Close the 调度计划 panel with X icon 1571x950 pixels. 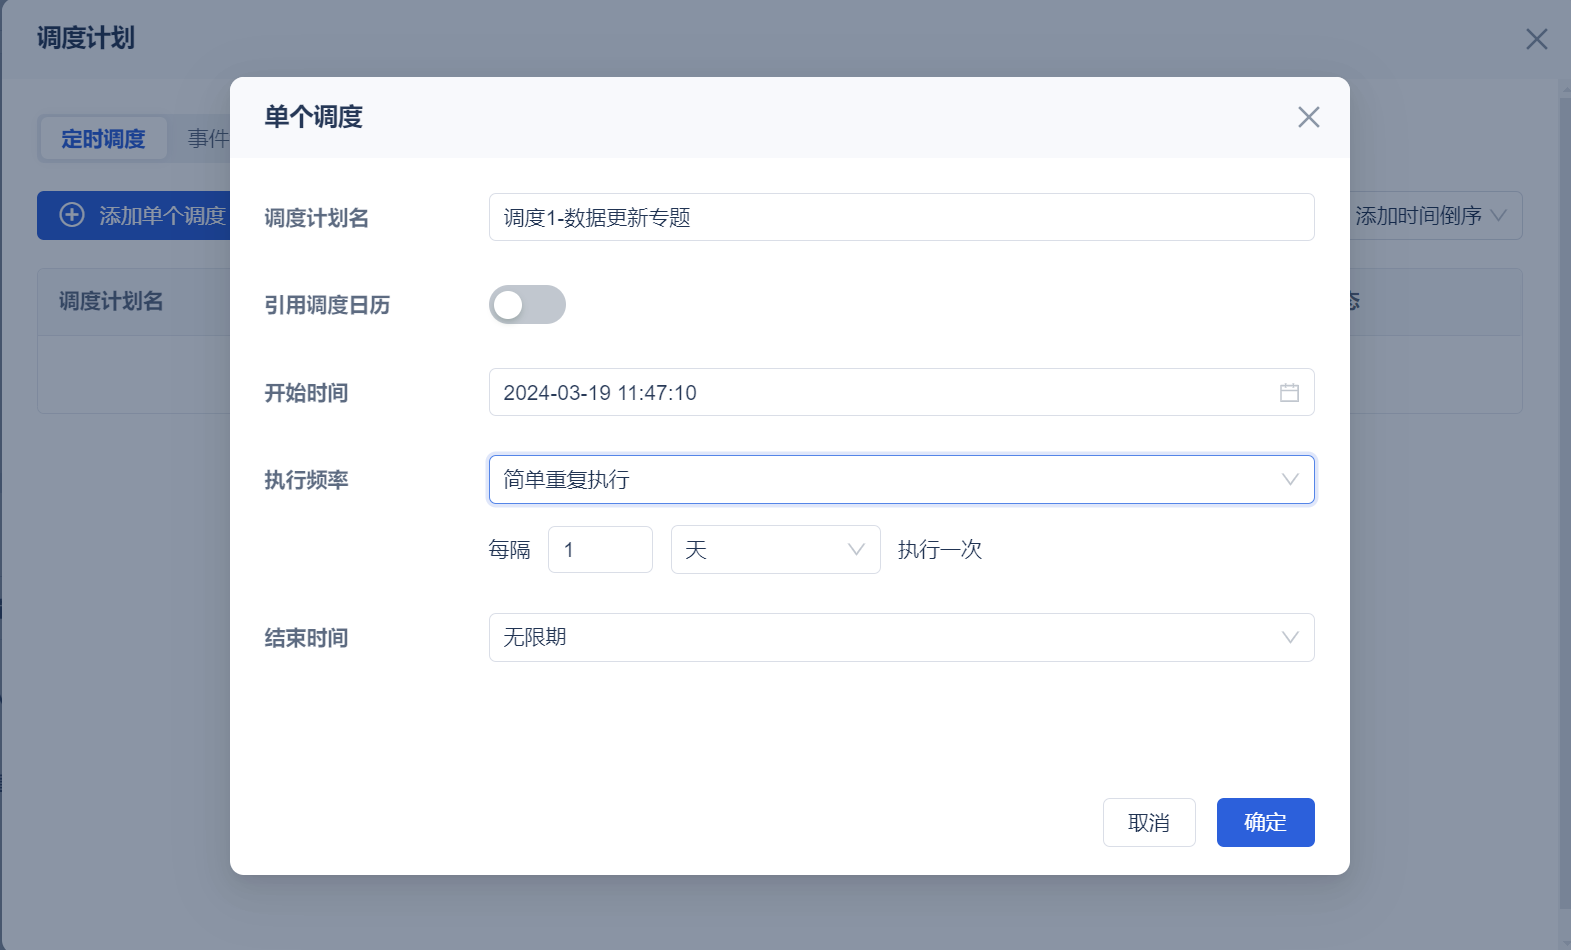click(1536, 39)
